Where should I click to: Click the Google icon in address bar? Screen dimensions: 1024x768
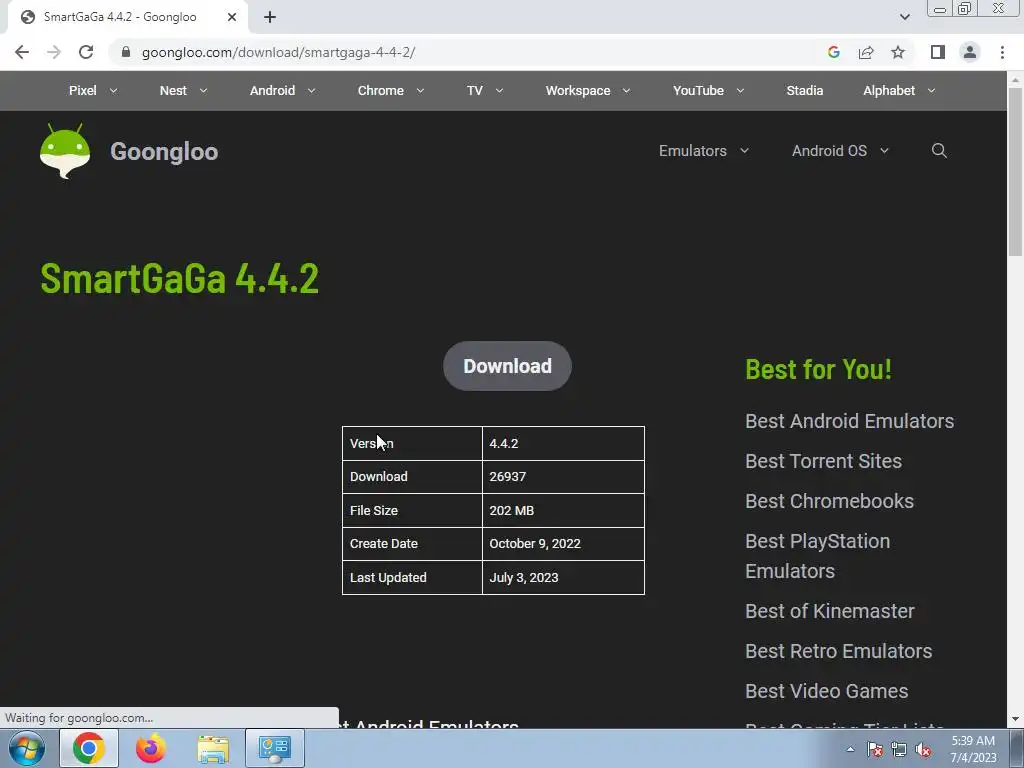pos(833,52)
